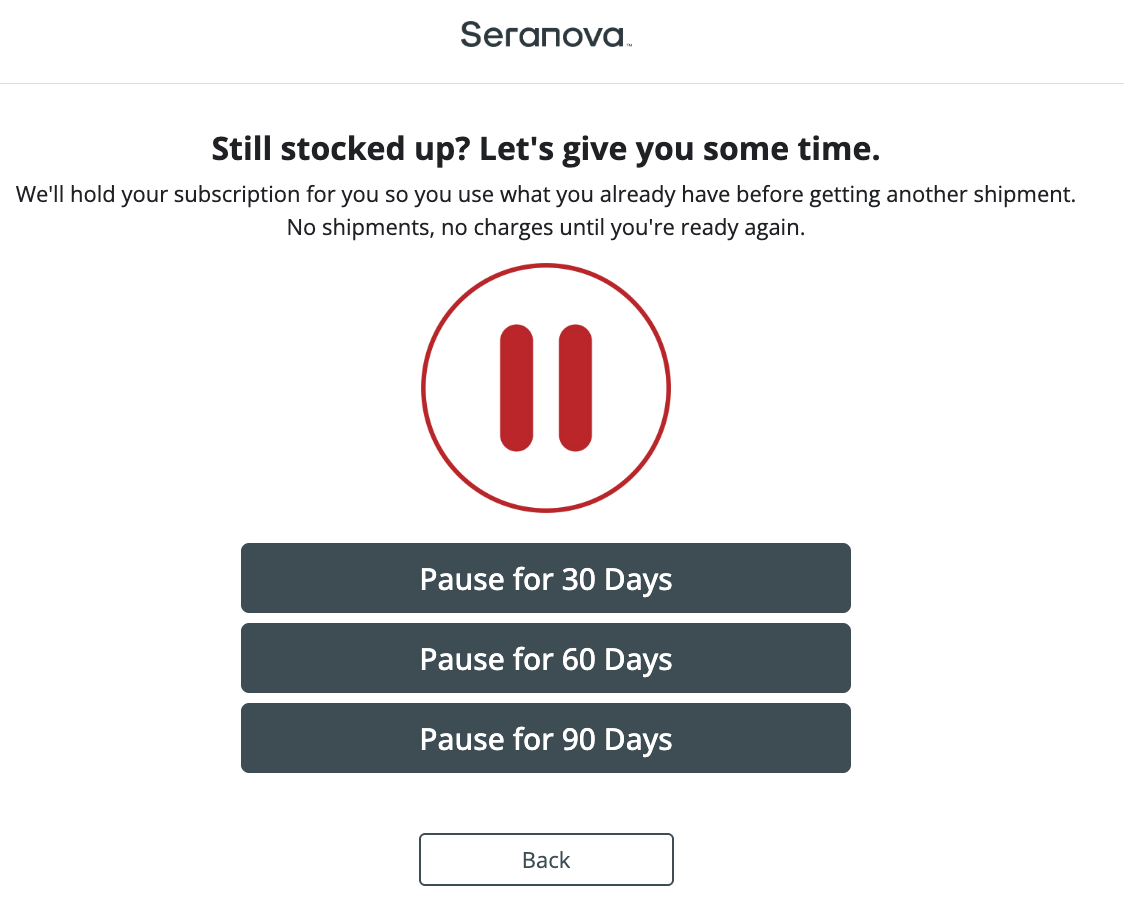Go back using the Back button
1124x901 pixels.
coord(545,860)
